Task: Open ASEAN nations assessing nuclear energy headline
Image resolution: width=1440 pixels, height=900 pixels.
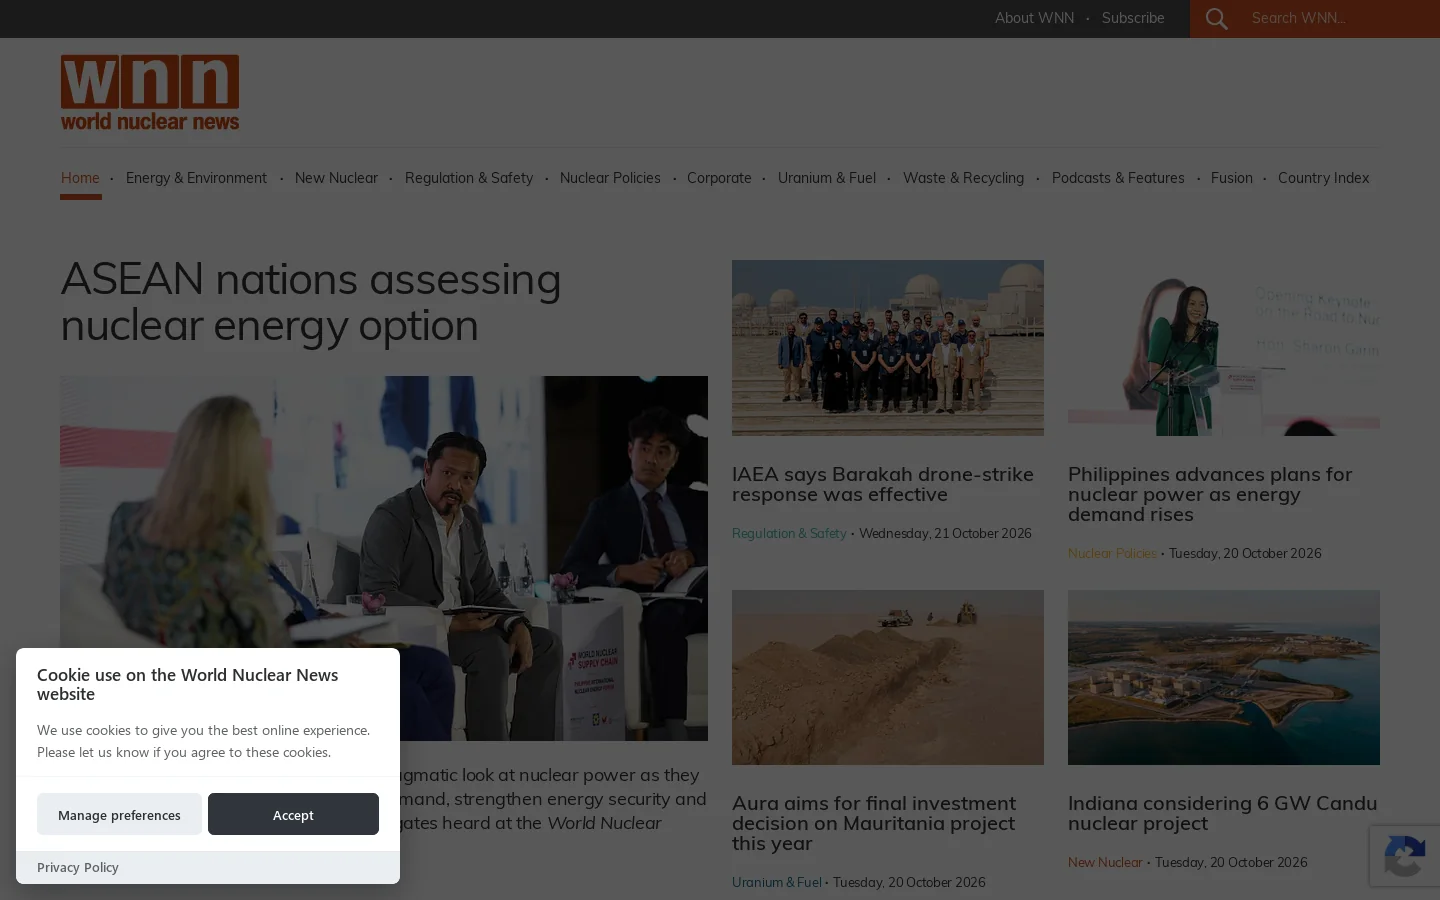Action: (311, 302)
